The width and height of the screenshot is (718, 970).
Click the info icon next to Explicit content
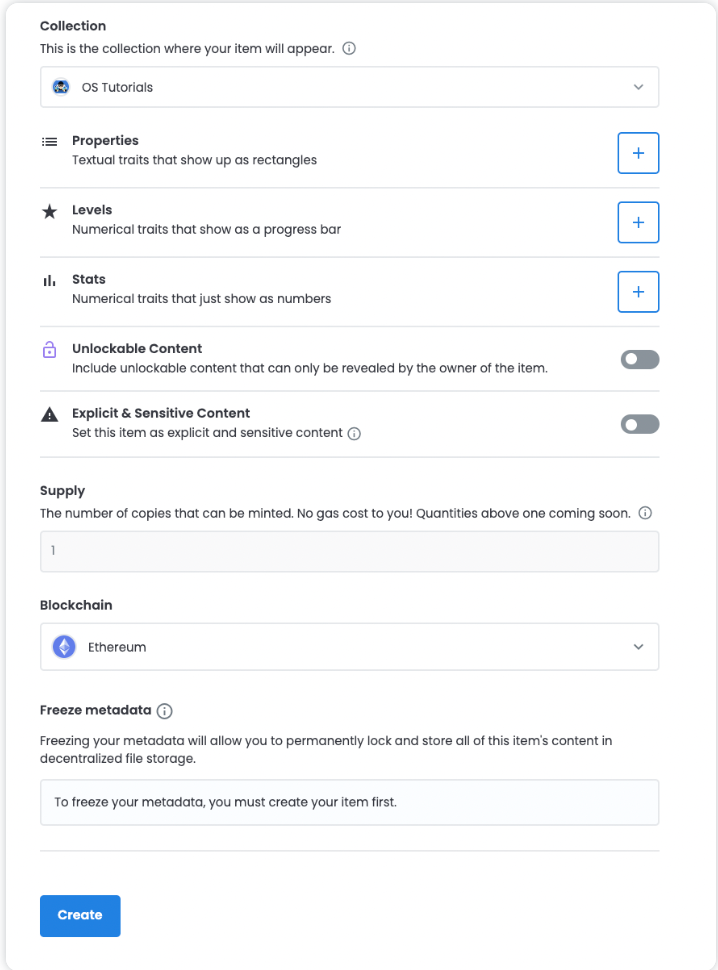tap(354, 434)
